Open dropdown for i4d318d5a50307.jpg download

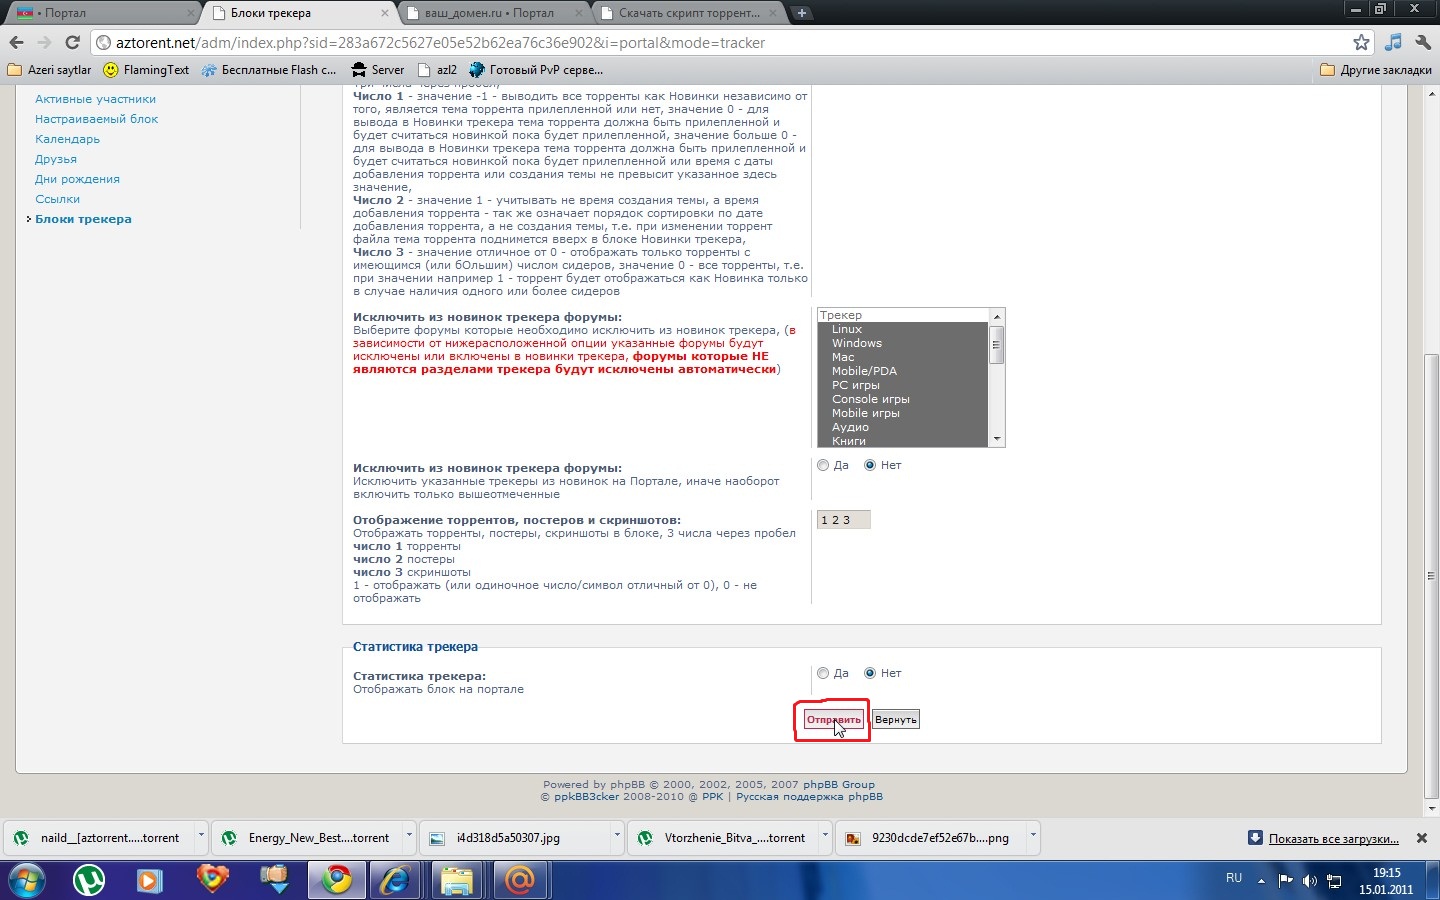click(617, 838)
